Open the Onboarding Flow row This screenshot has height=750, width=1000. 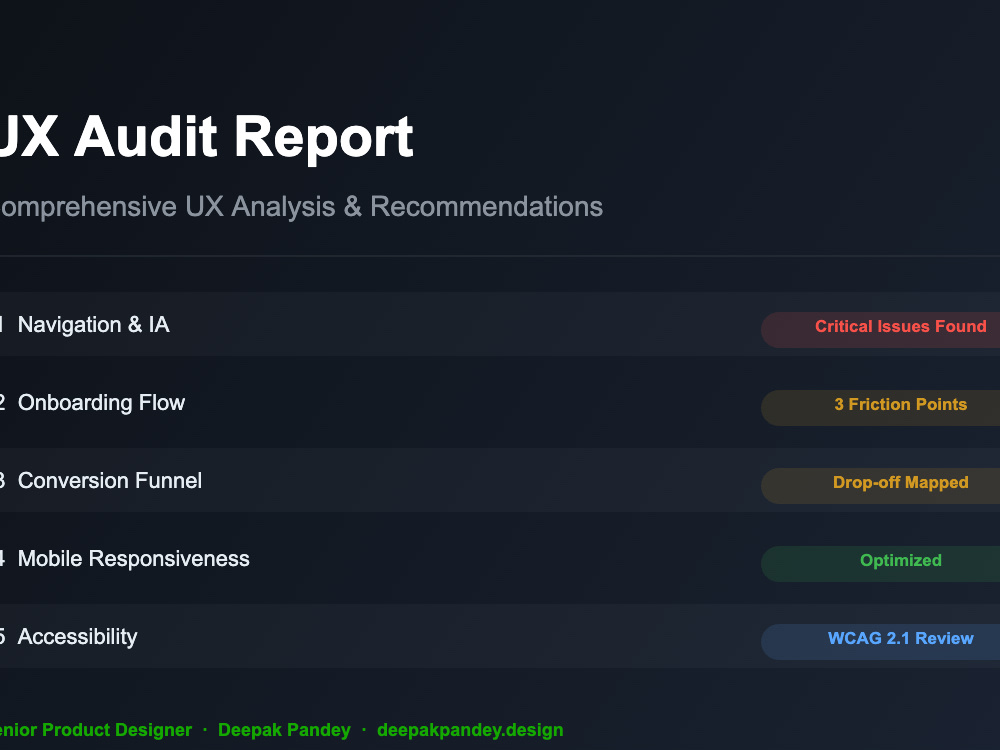click(500, 402)
